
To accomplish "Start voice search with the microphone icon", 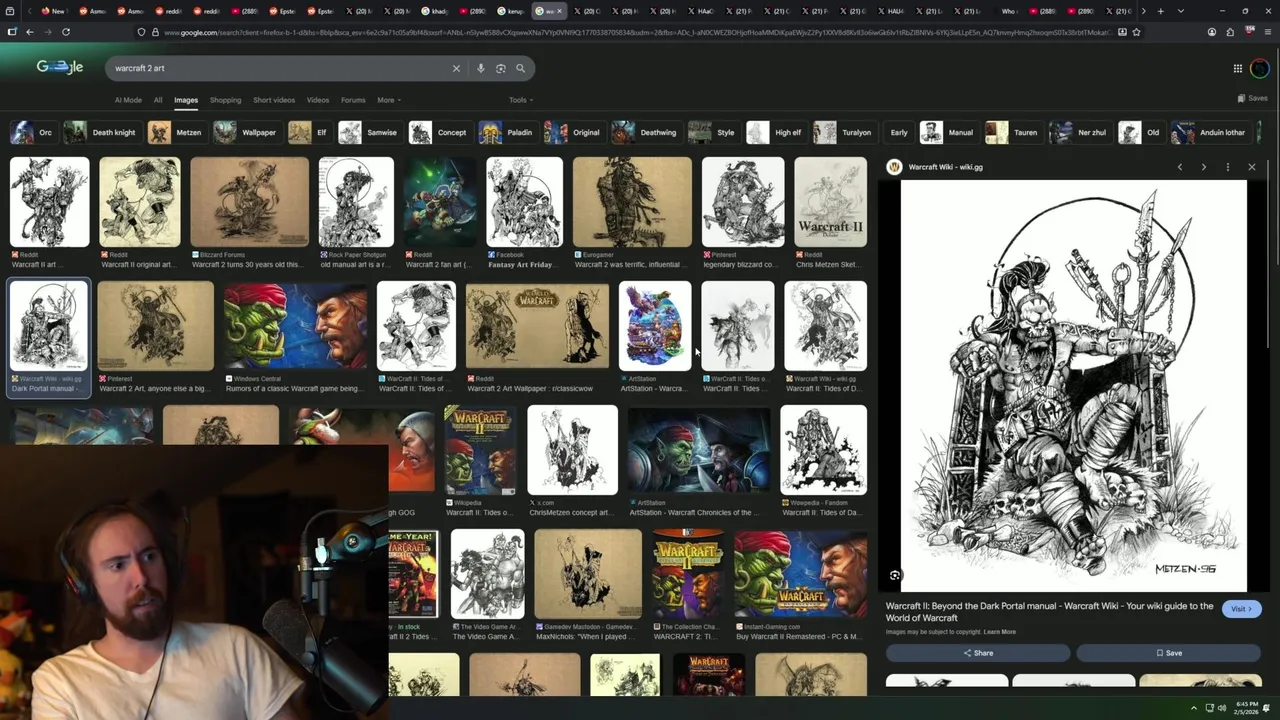I will pos(481,68).
